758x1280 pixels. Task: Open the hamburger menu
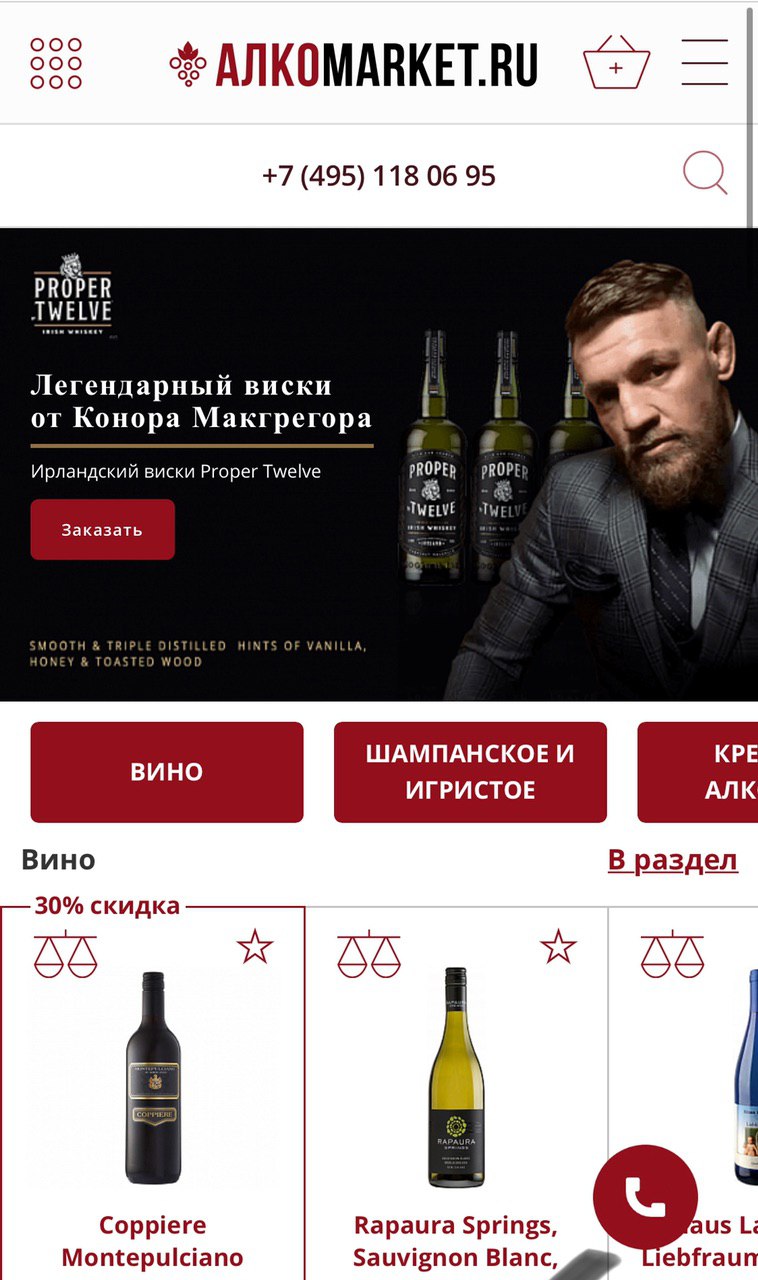(x=705, y=63)
